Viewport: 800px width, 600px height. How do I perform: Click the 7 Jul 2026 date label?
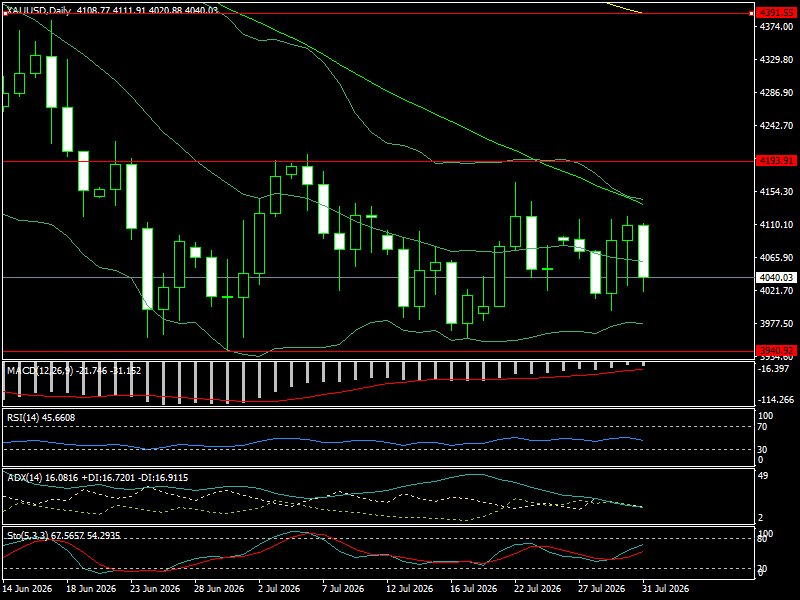tap(343, 589)
